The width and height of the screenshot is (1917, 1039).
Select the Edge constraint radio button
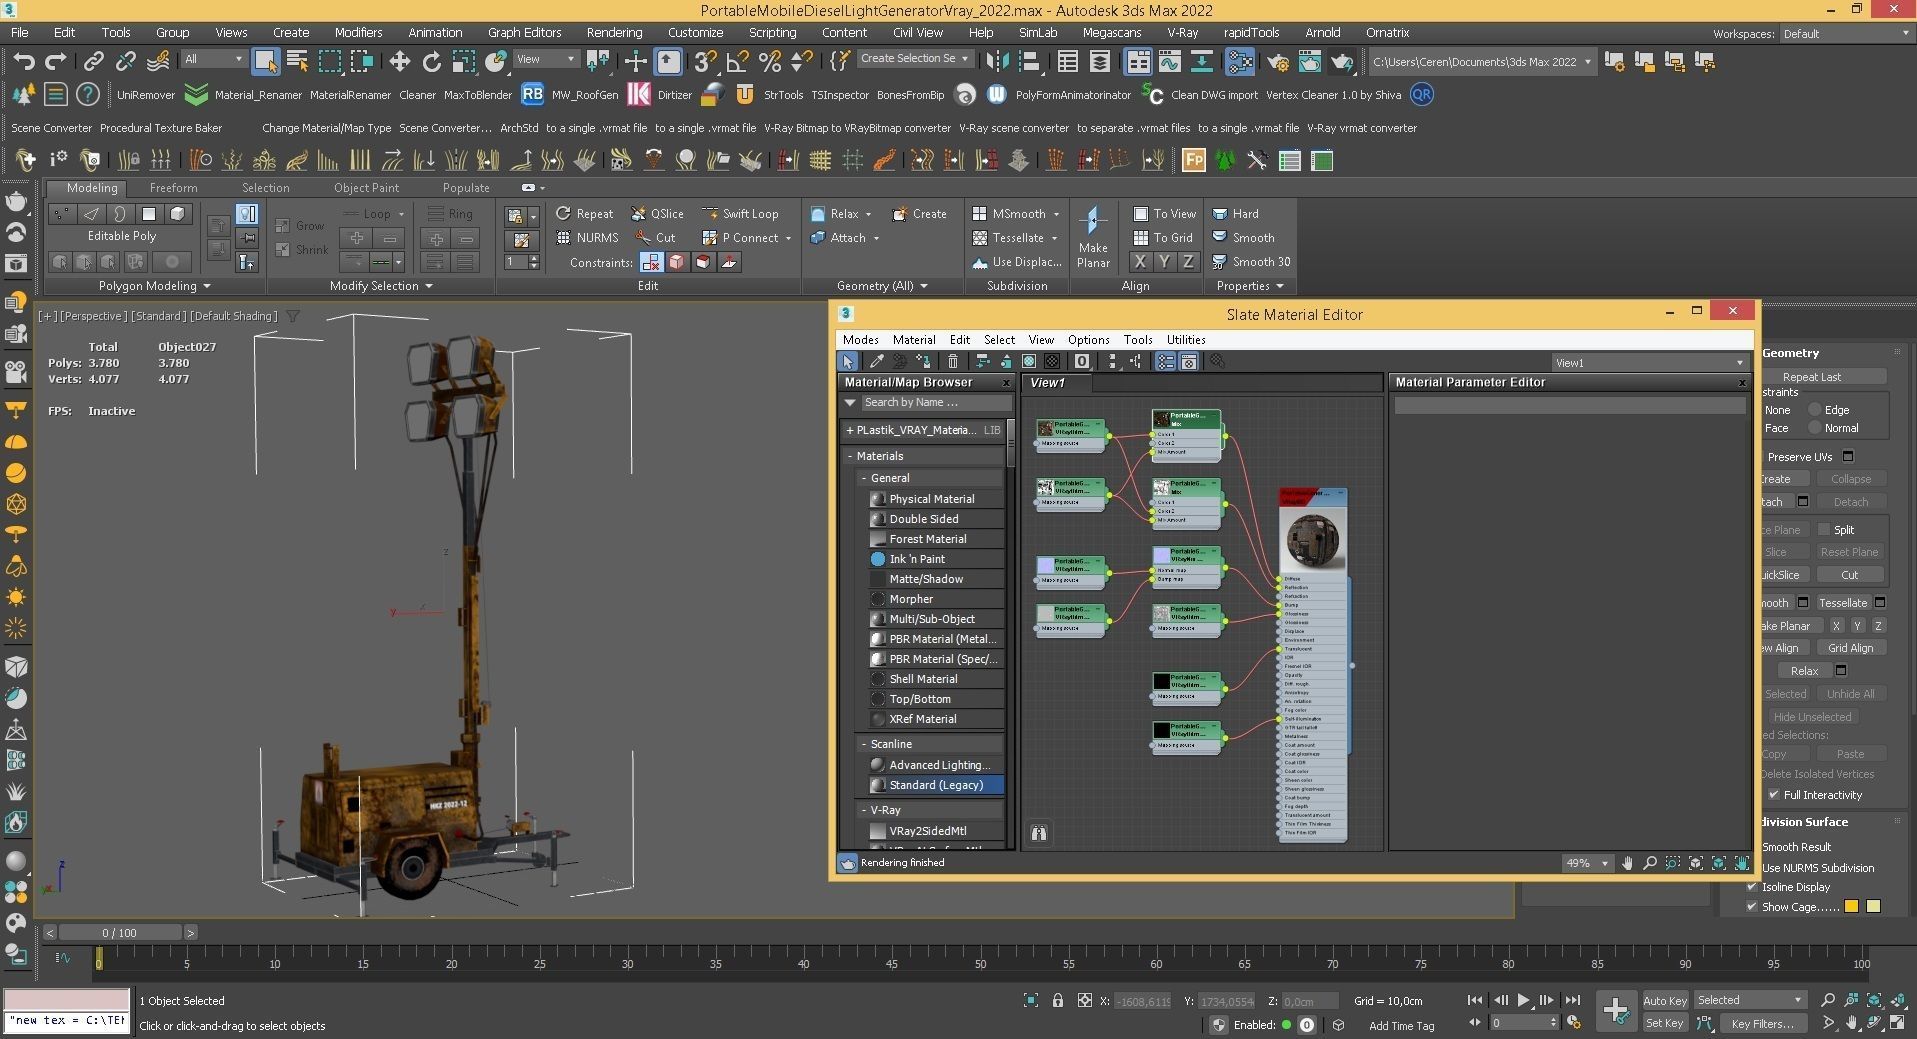(1814, 410)
